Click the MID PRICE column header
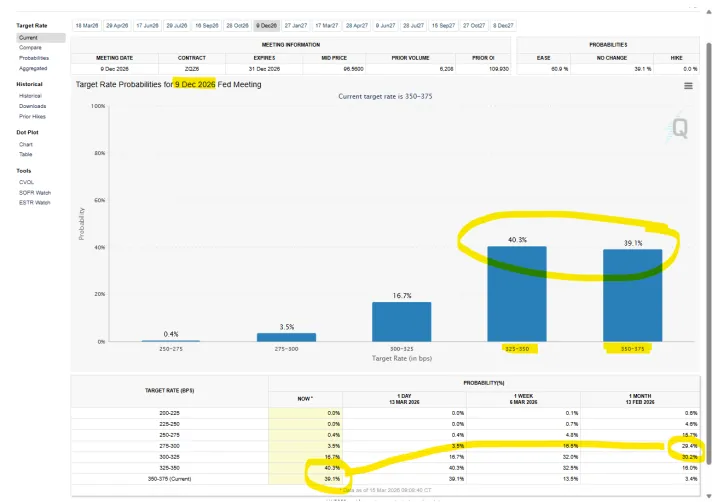Viewport: 713px width, 502px height. (334, 58)
